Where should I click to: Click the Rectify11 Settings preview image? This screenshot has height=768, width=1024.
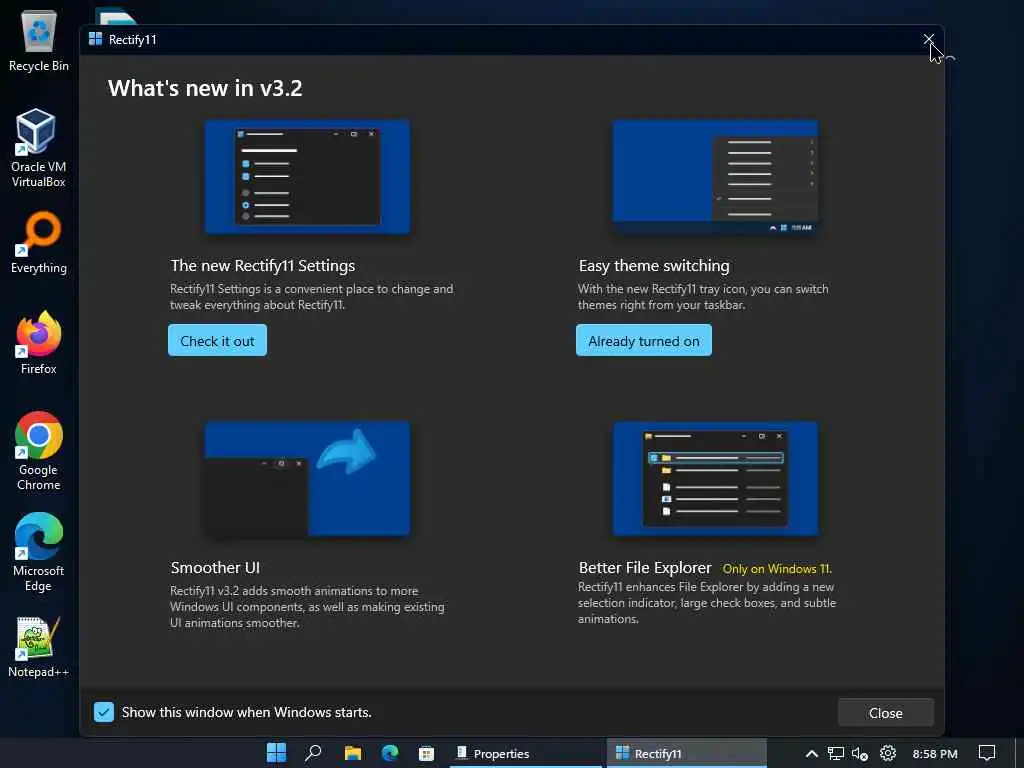[x=308, y=177]
